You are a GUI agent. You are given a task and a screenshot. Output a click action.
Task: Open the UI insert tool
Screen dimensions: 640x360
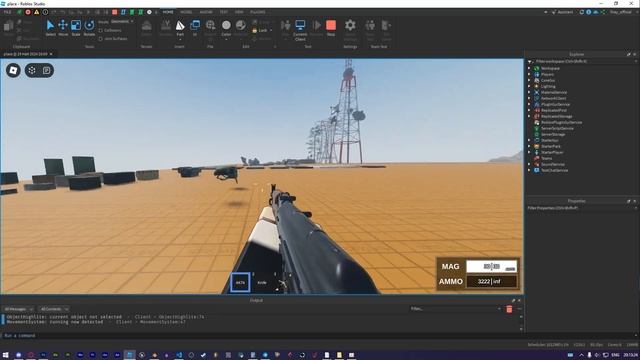point(195,28)
